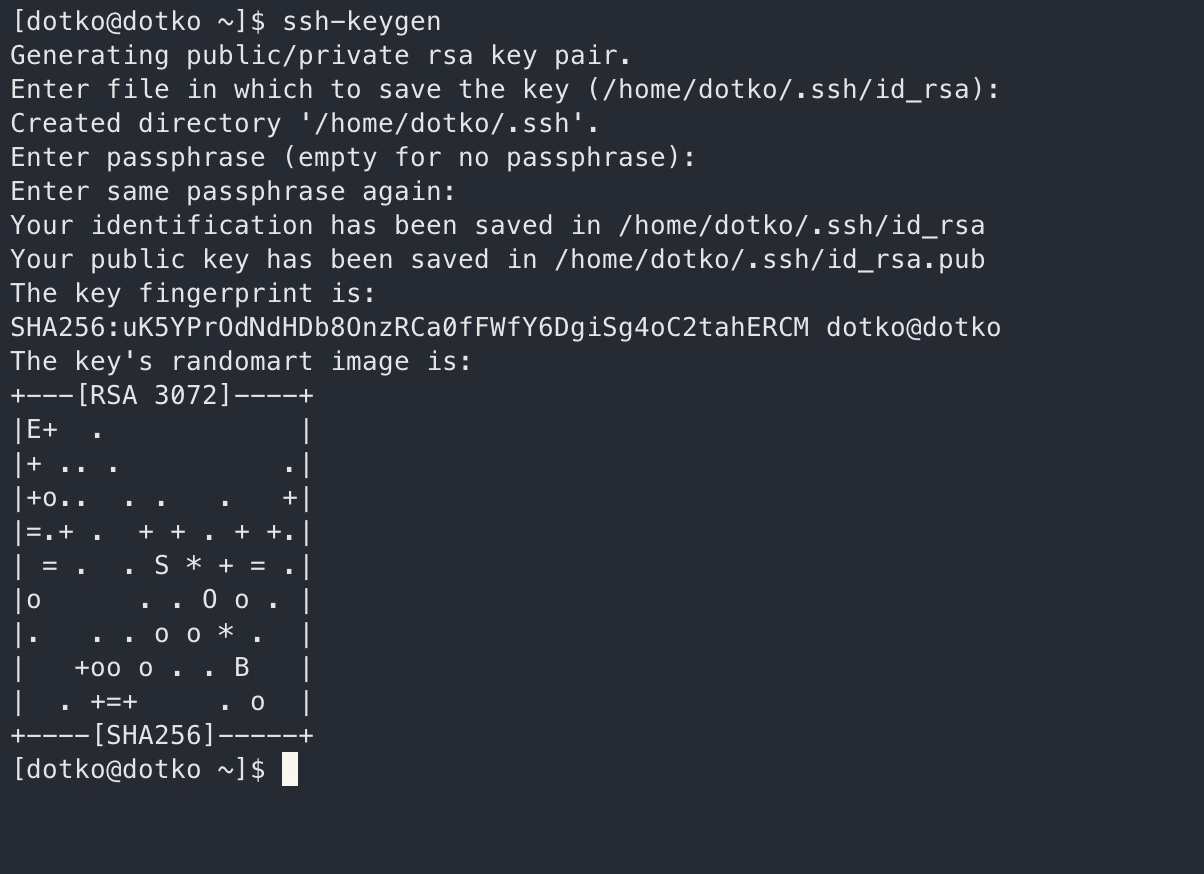Click the "E" in the randomart's first row
The image size is (1204, 874).
pyautogui.click(x=34, y=430)
